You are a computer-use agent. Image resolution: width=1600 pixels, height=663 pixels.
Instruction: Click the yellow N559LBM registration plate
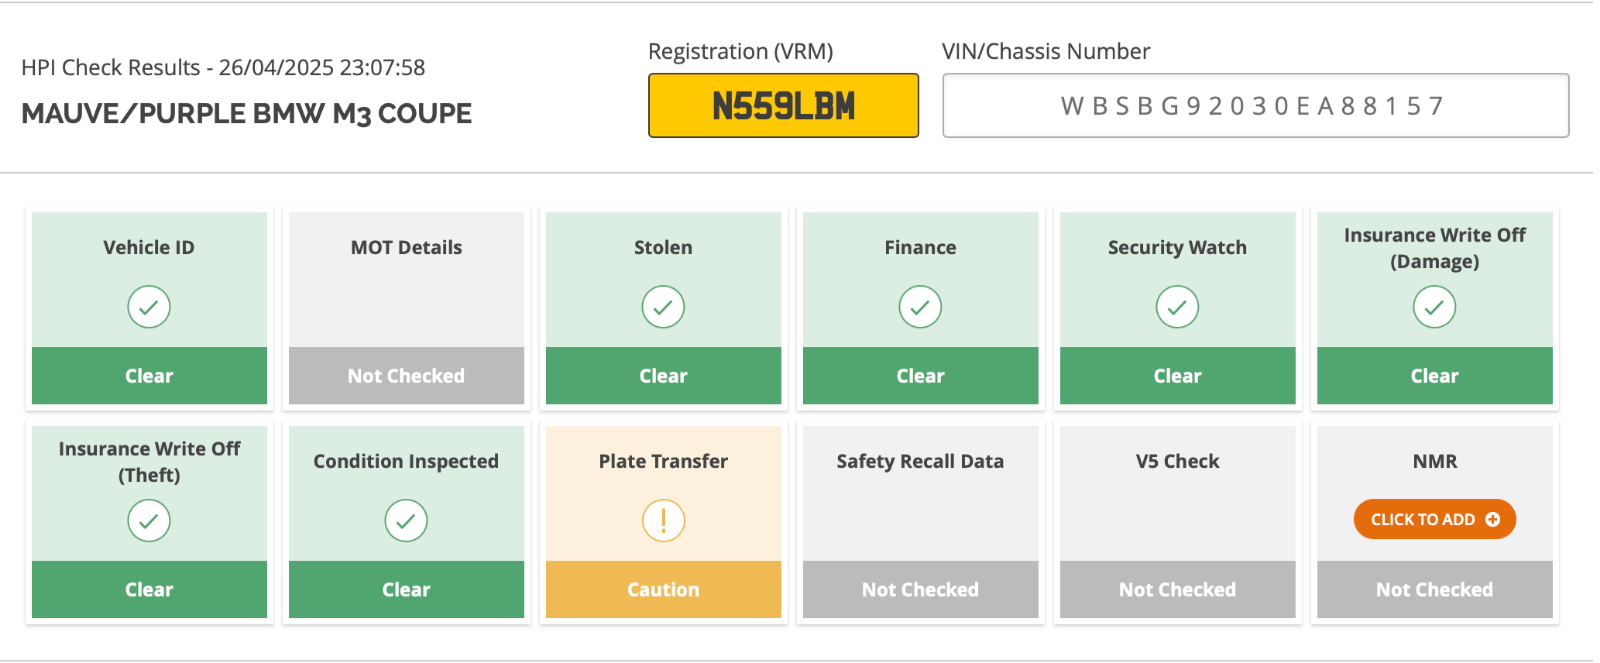pos(783,105)
